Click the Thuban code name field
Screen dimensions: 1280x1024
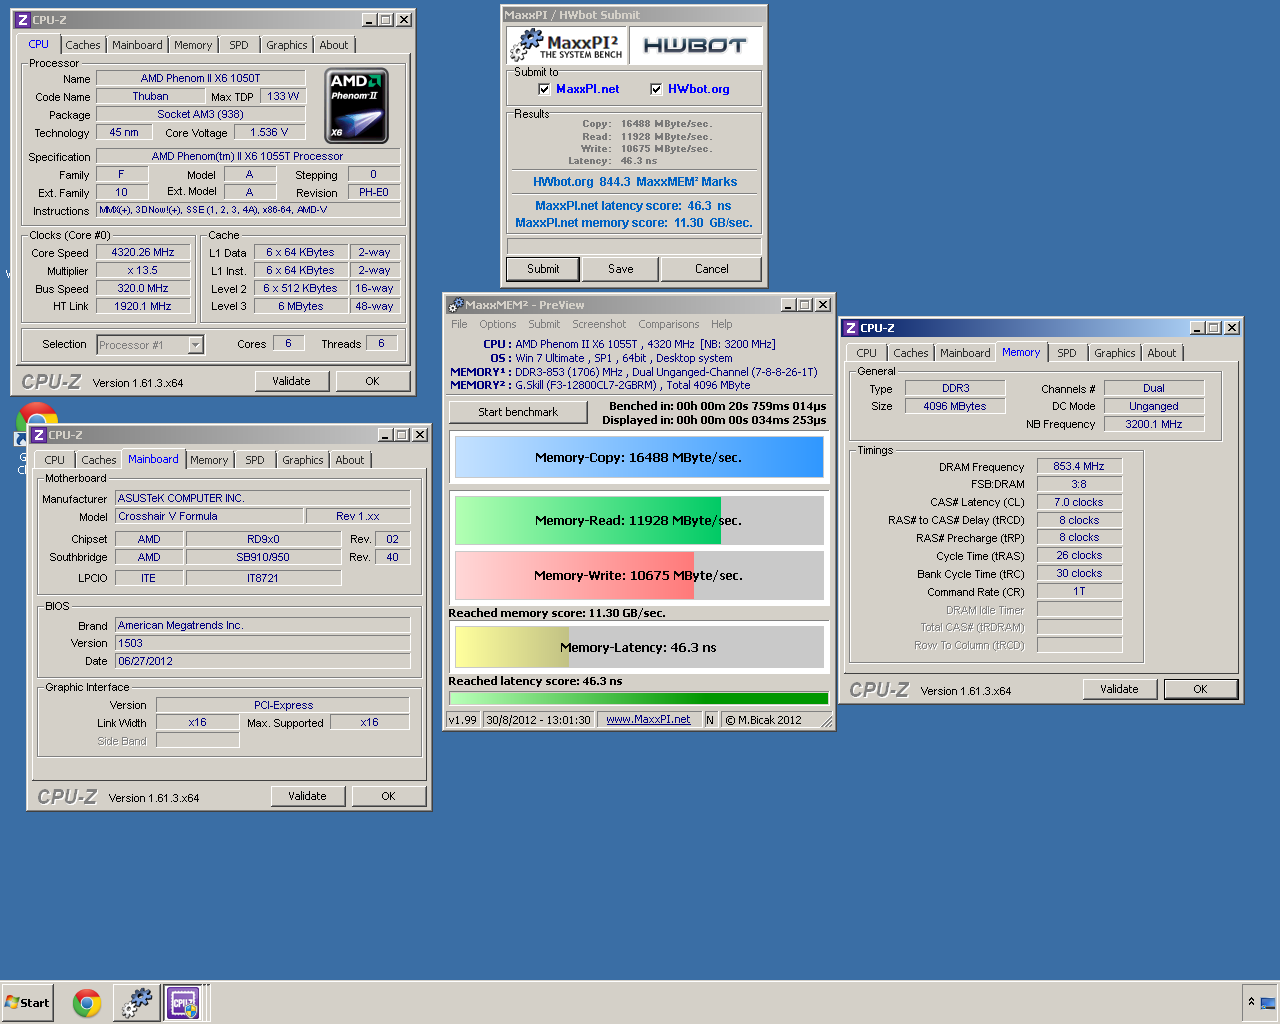pos(150,97)
